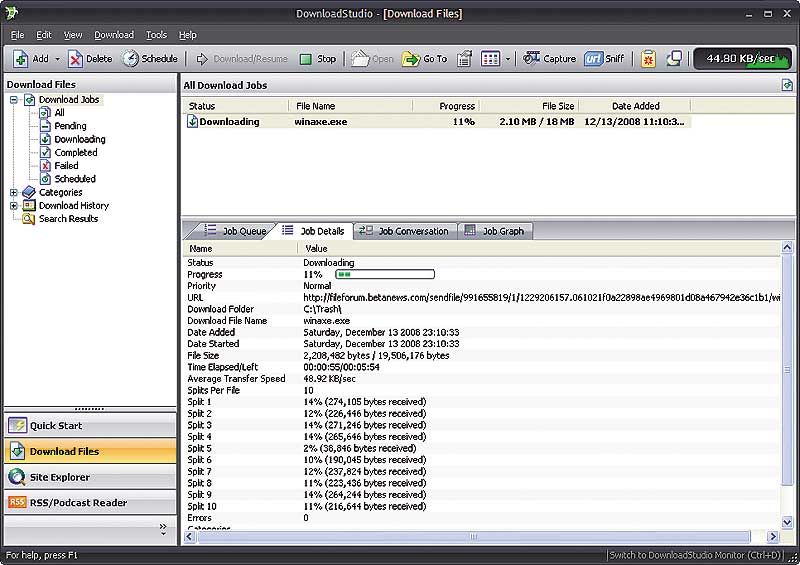Open the File menu
Screen dimensions: 800x565
pos(17,35)
